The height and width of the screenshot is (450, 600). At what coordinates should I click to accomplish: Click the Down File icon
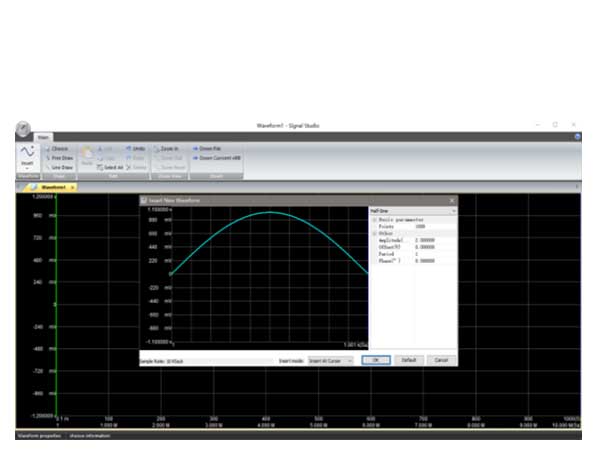pos(208,148)
